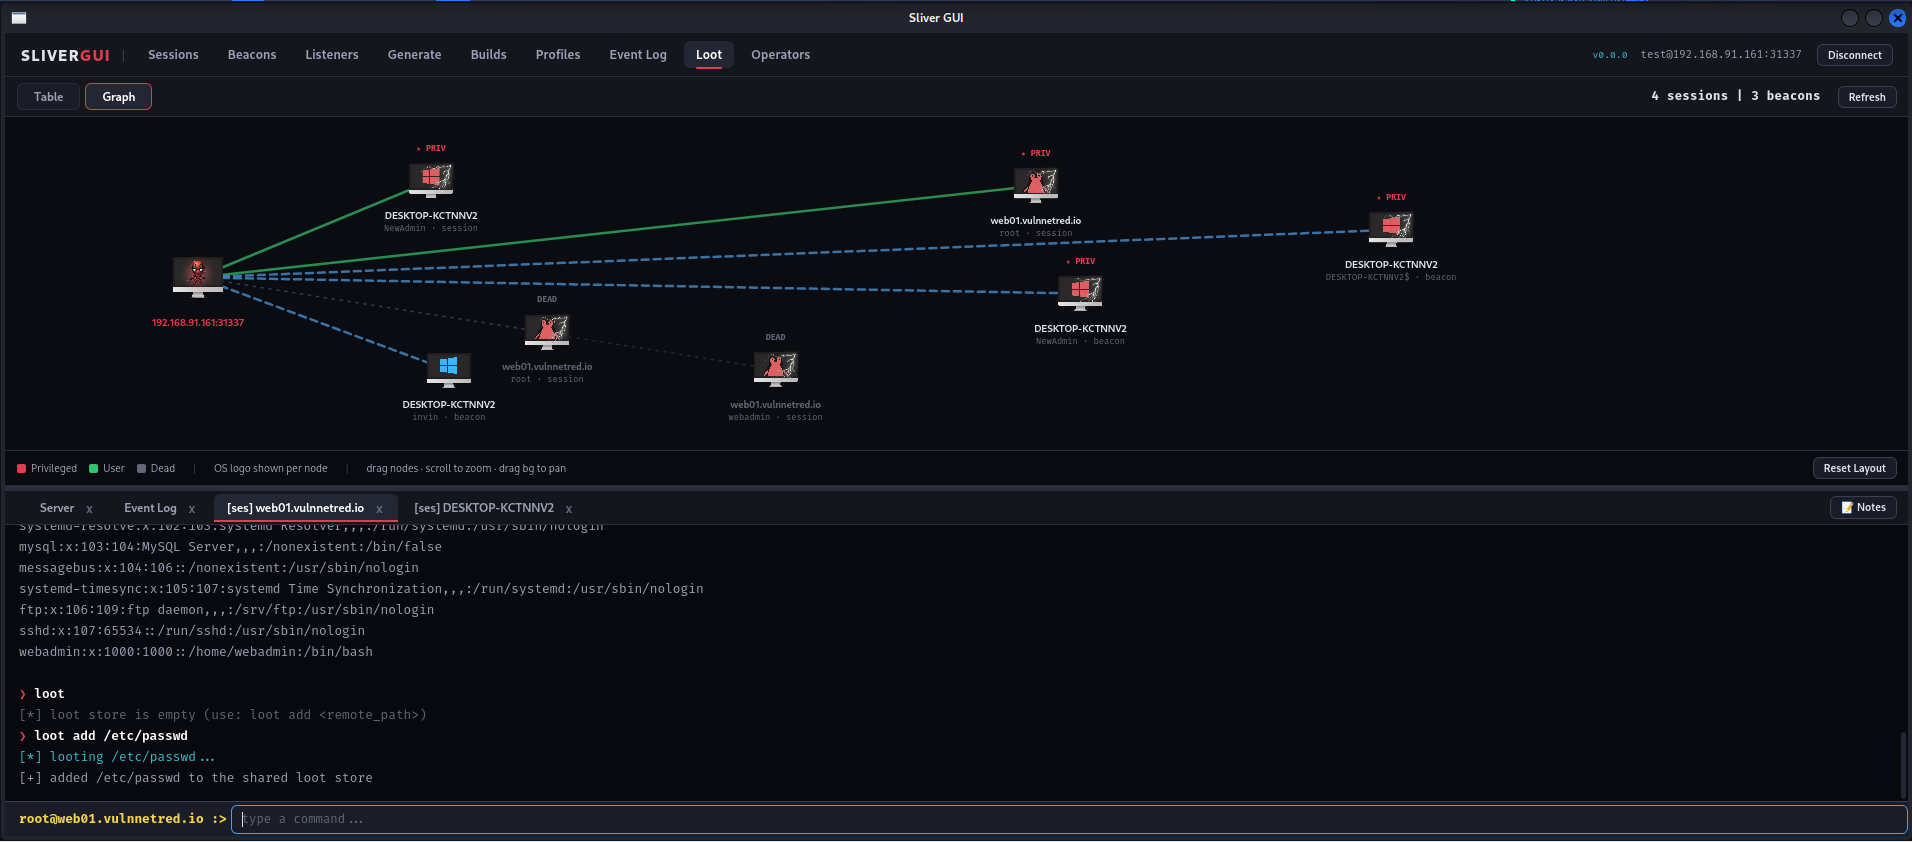The width and height of the screenshot is (1912, 842).
Task: Click Reset Layout
Action: click(1854, 468)
